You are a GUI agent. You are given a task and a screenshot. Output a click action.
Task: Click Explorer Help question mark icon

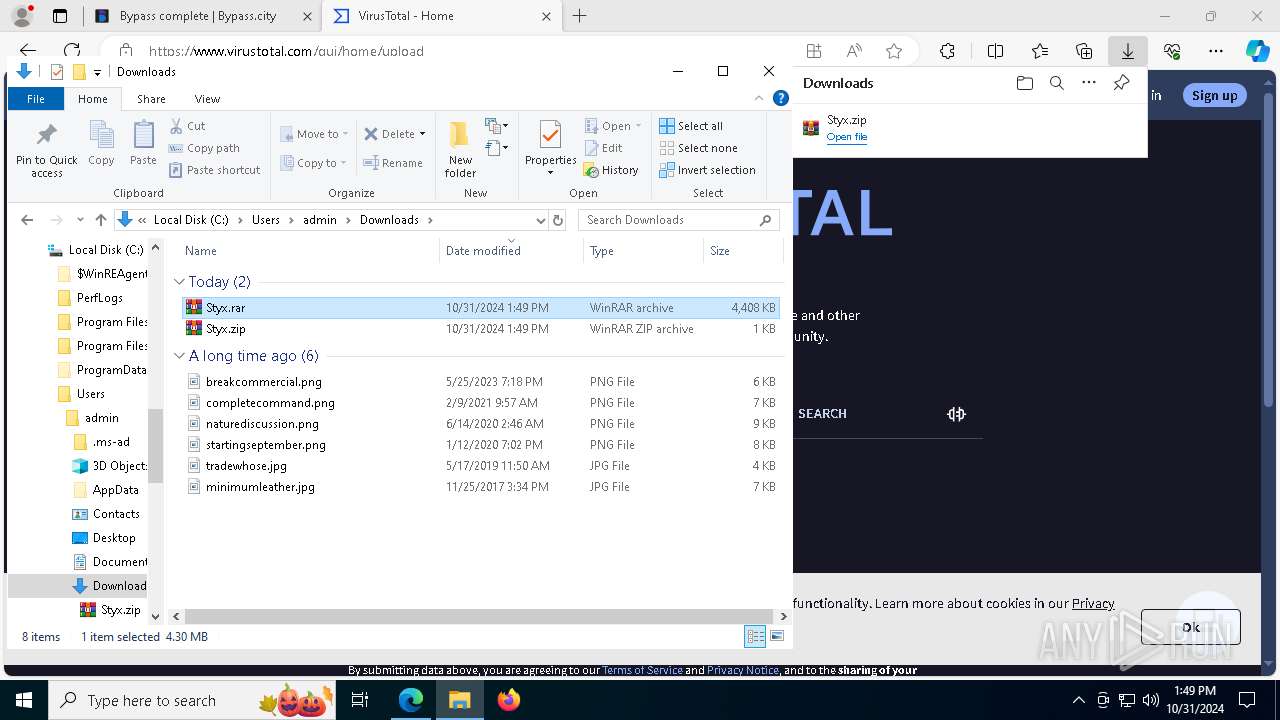coord(781,98)
